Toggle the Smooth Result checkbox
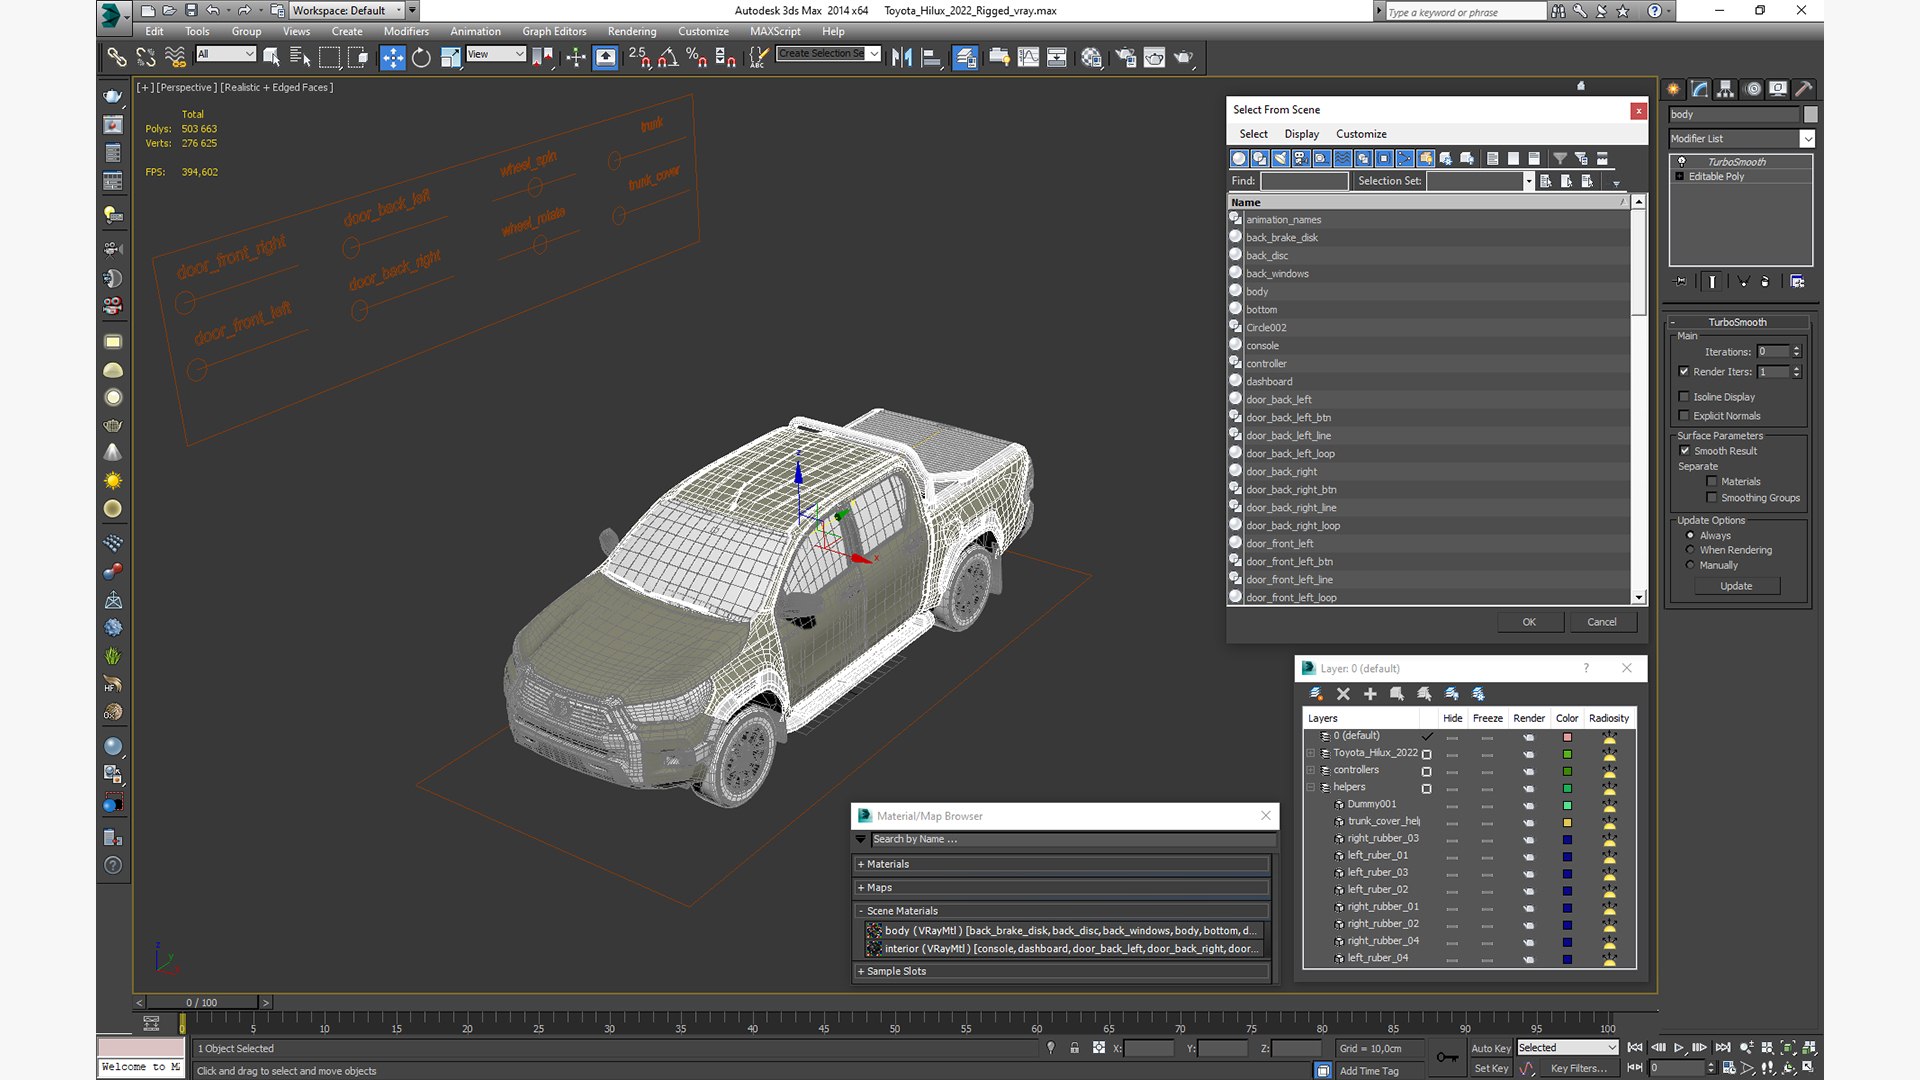This screenshot has height=1080, width=1920. (x=1685, y=451)
